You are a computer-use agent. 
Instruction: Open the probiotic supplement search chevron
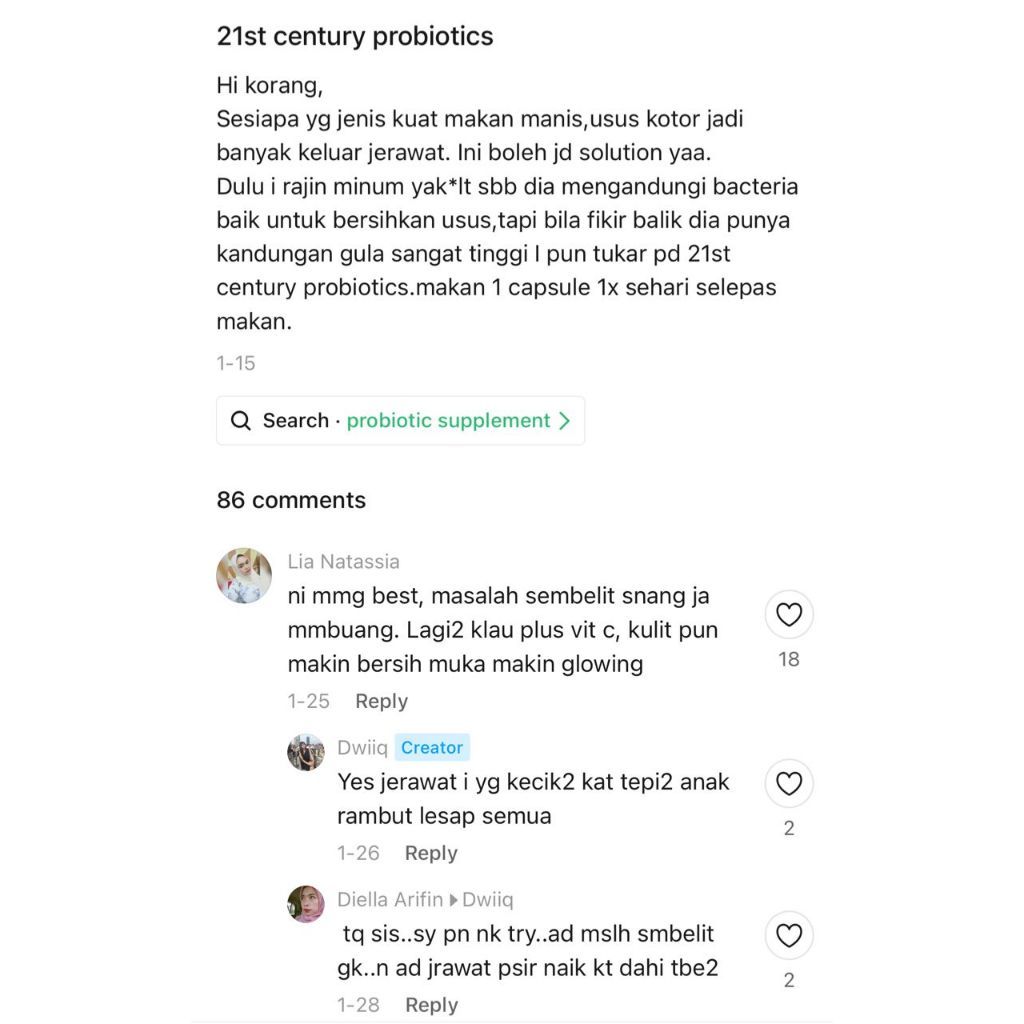coord(565,421)
